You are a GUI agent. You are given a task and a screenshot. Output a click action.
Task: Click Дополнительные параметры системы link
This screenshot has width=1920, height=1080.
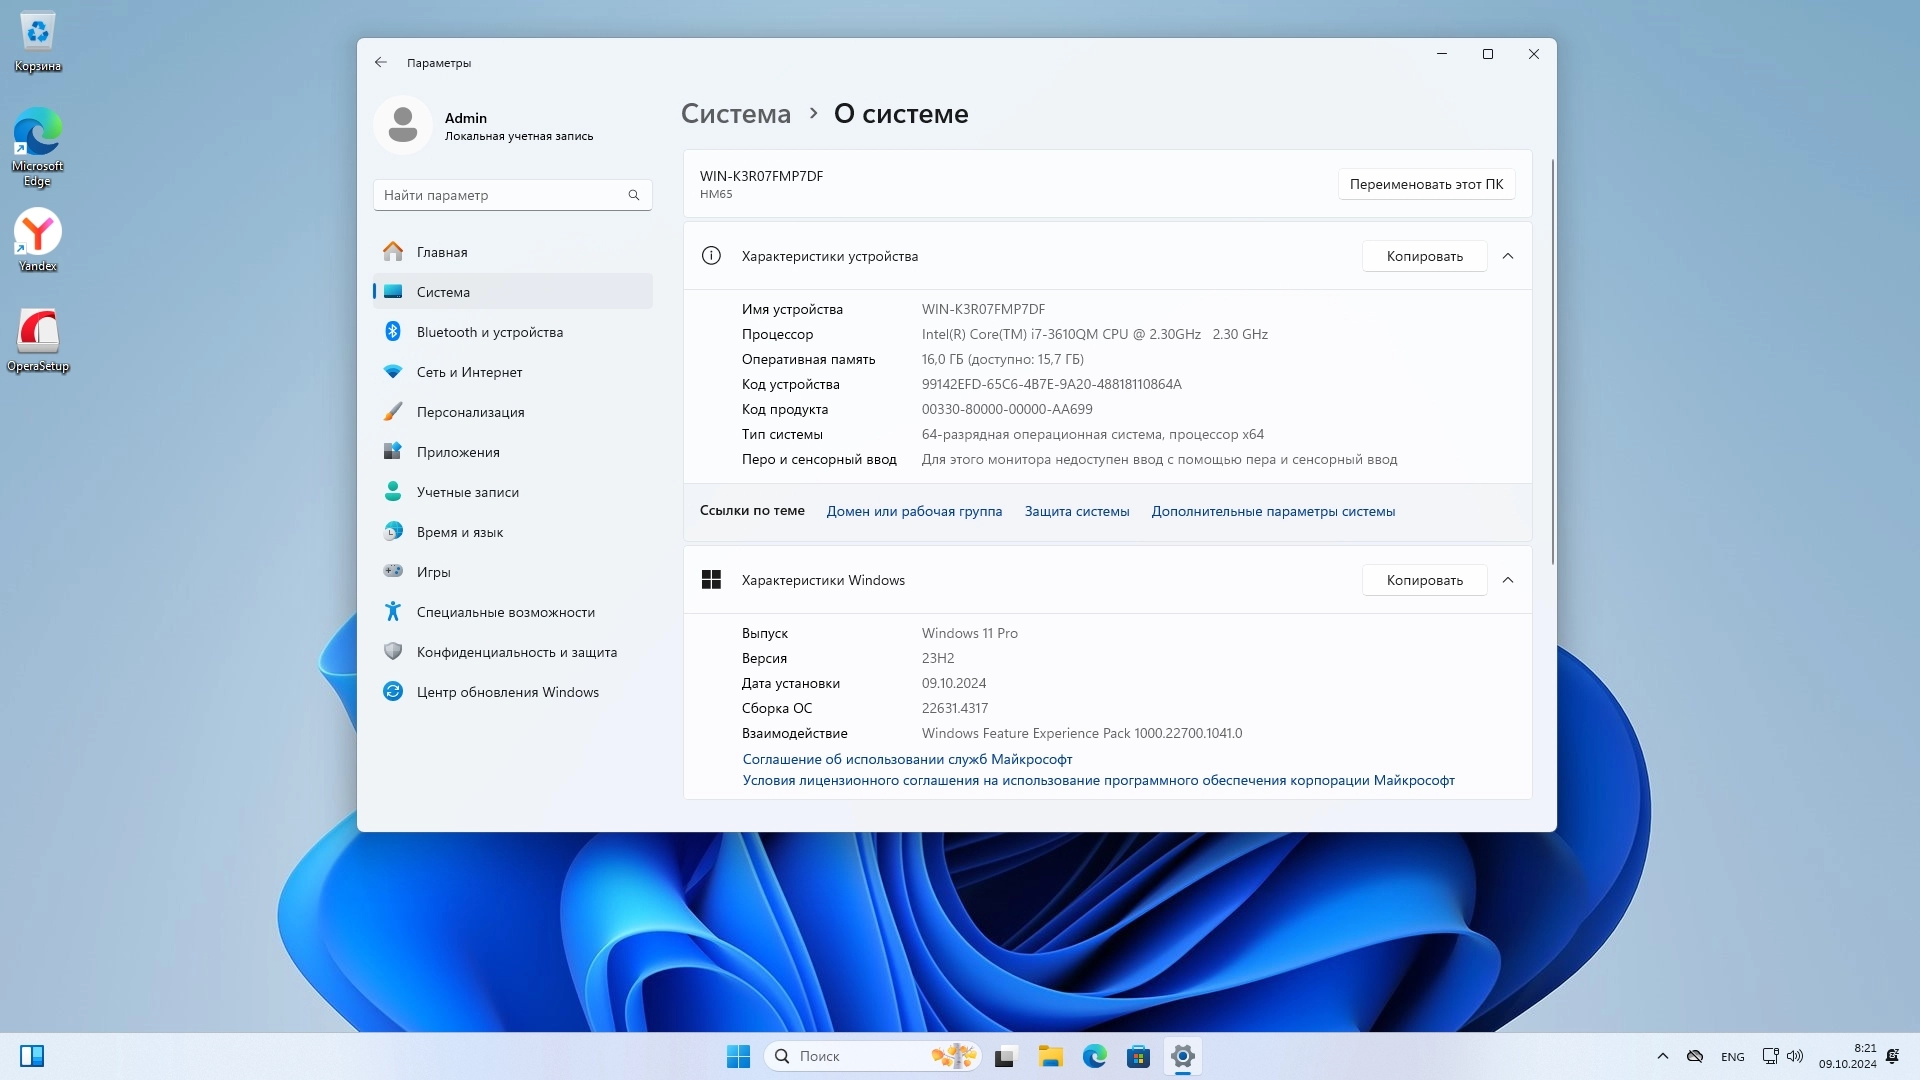pos(1273,511)
